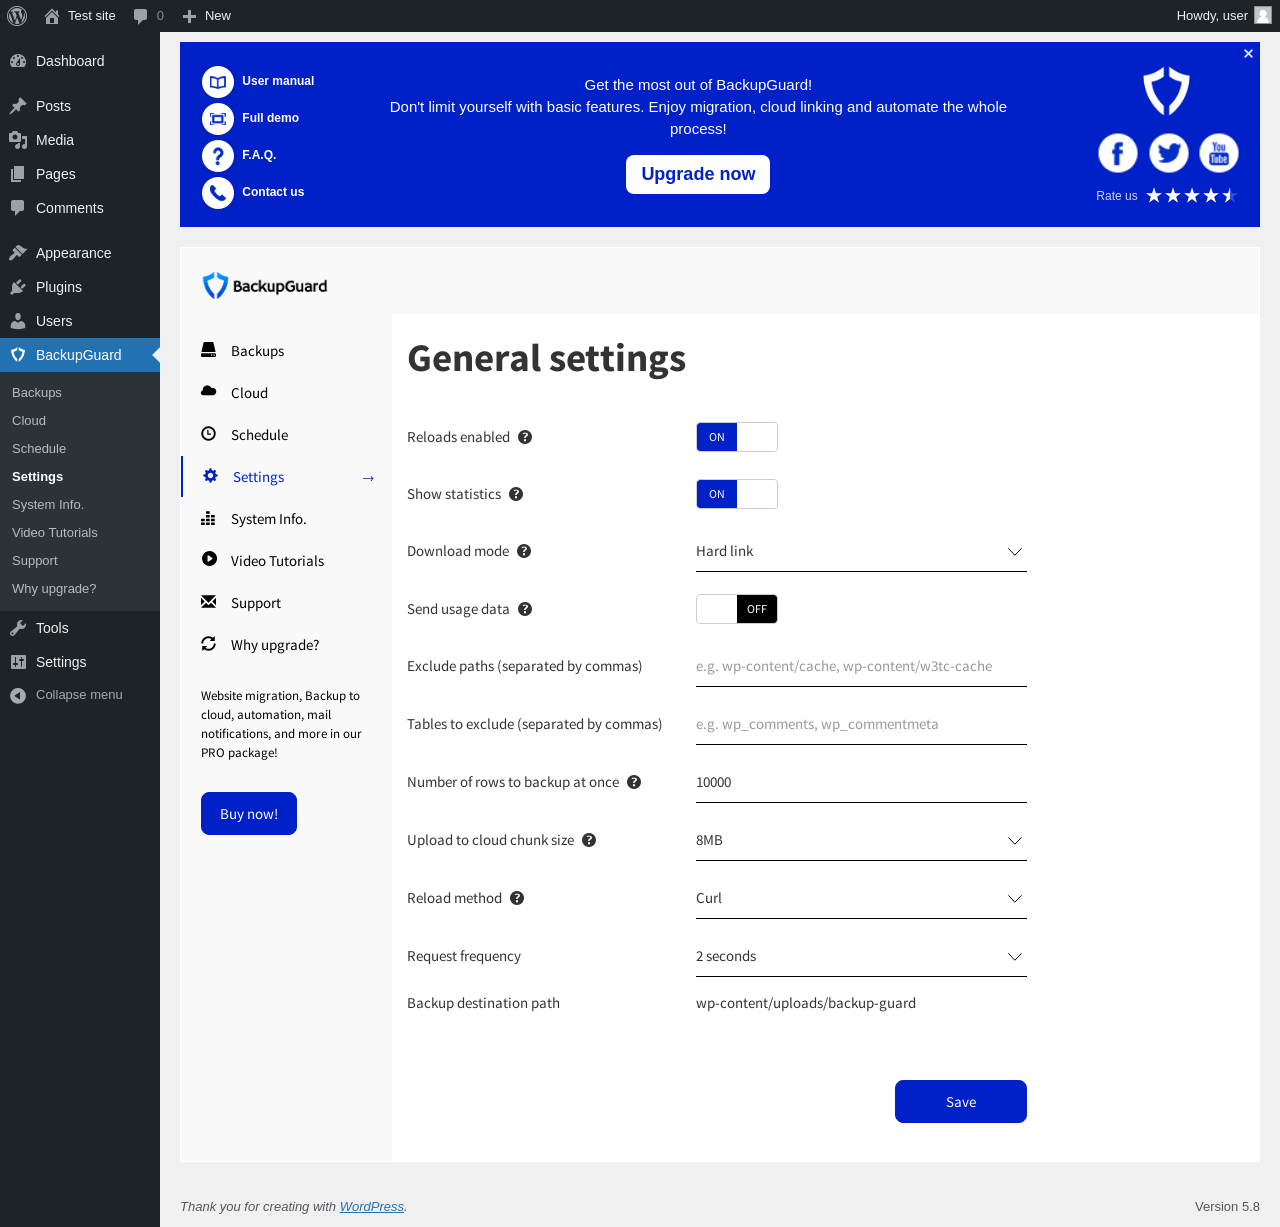The image size is (1280, 1227).
Task: Click the WordPress logo in admin bar
Action: click(17, 16)
